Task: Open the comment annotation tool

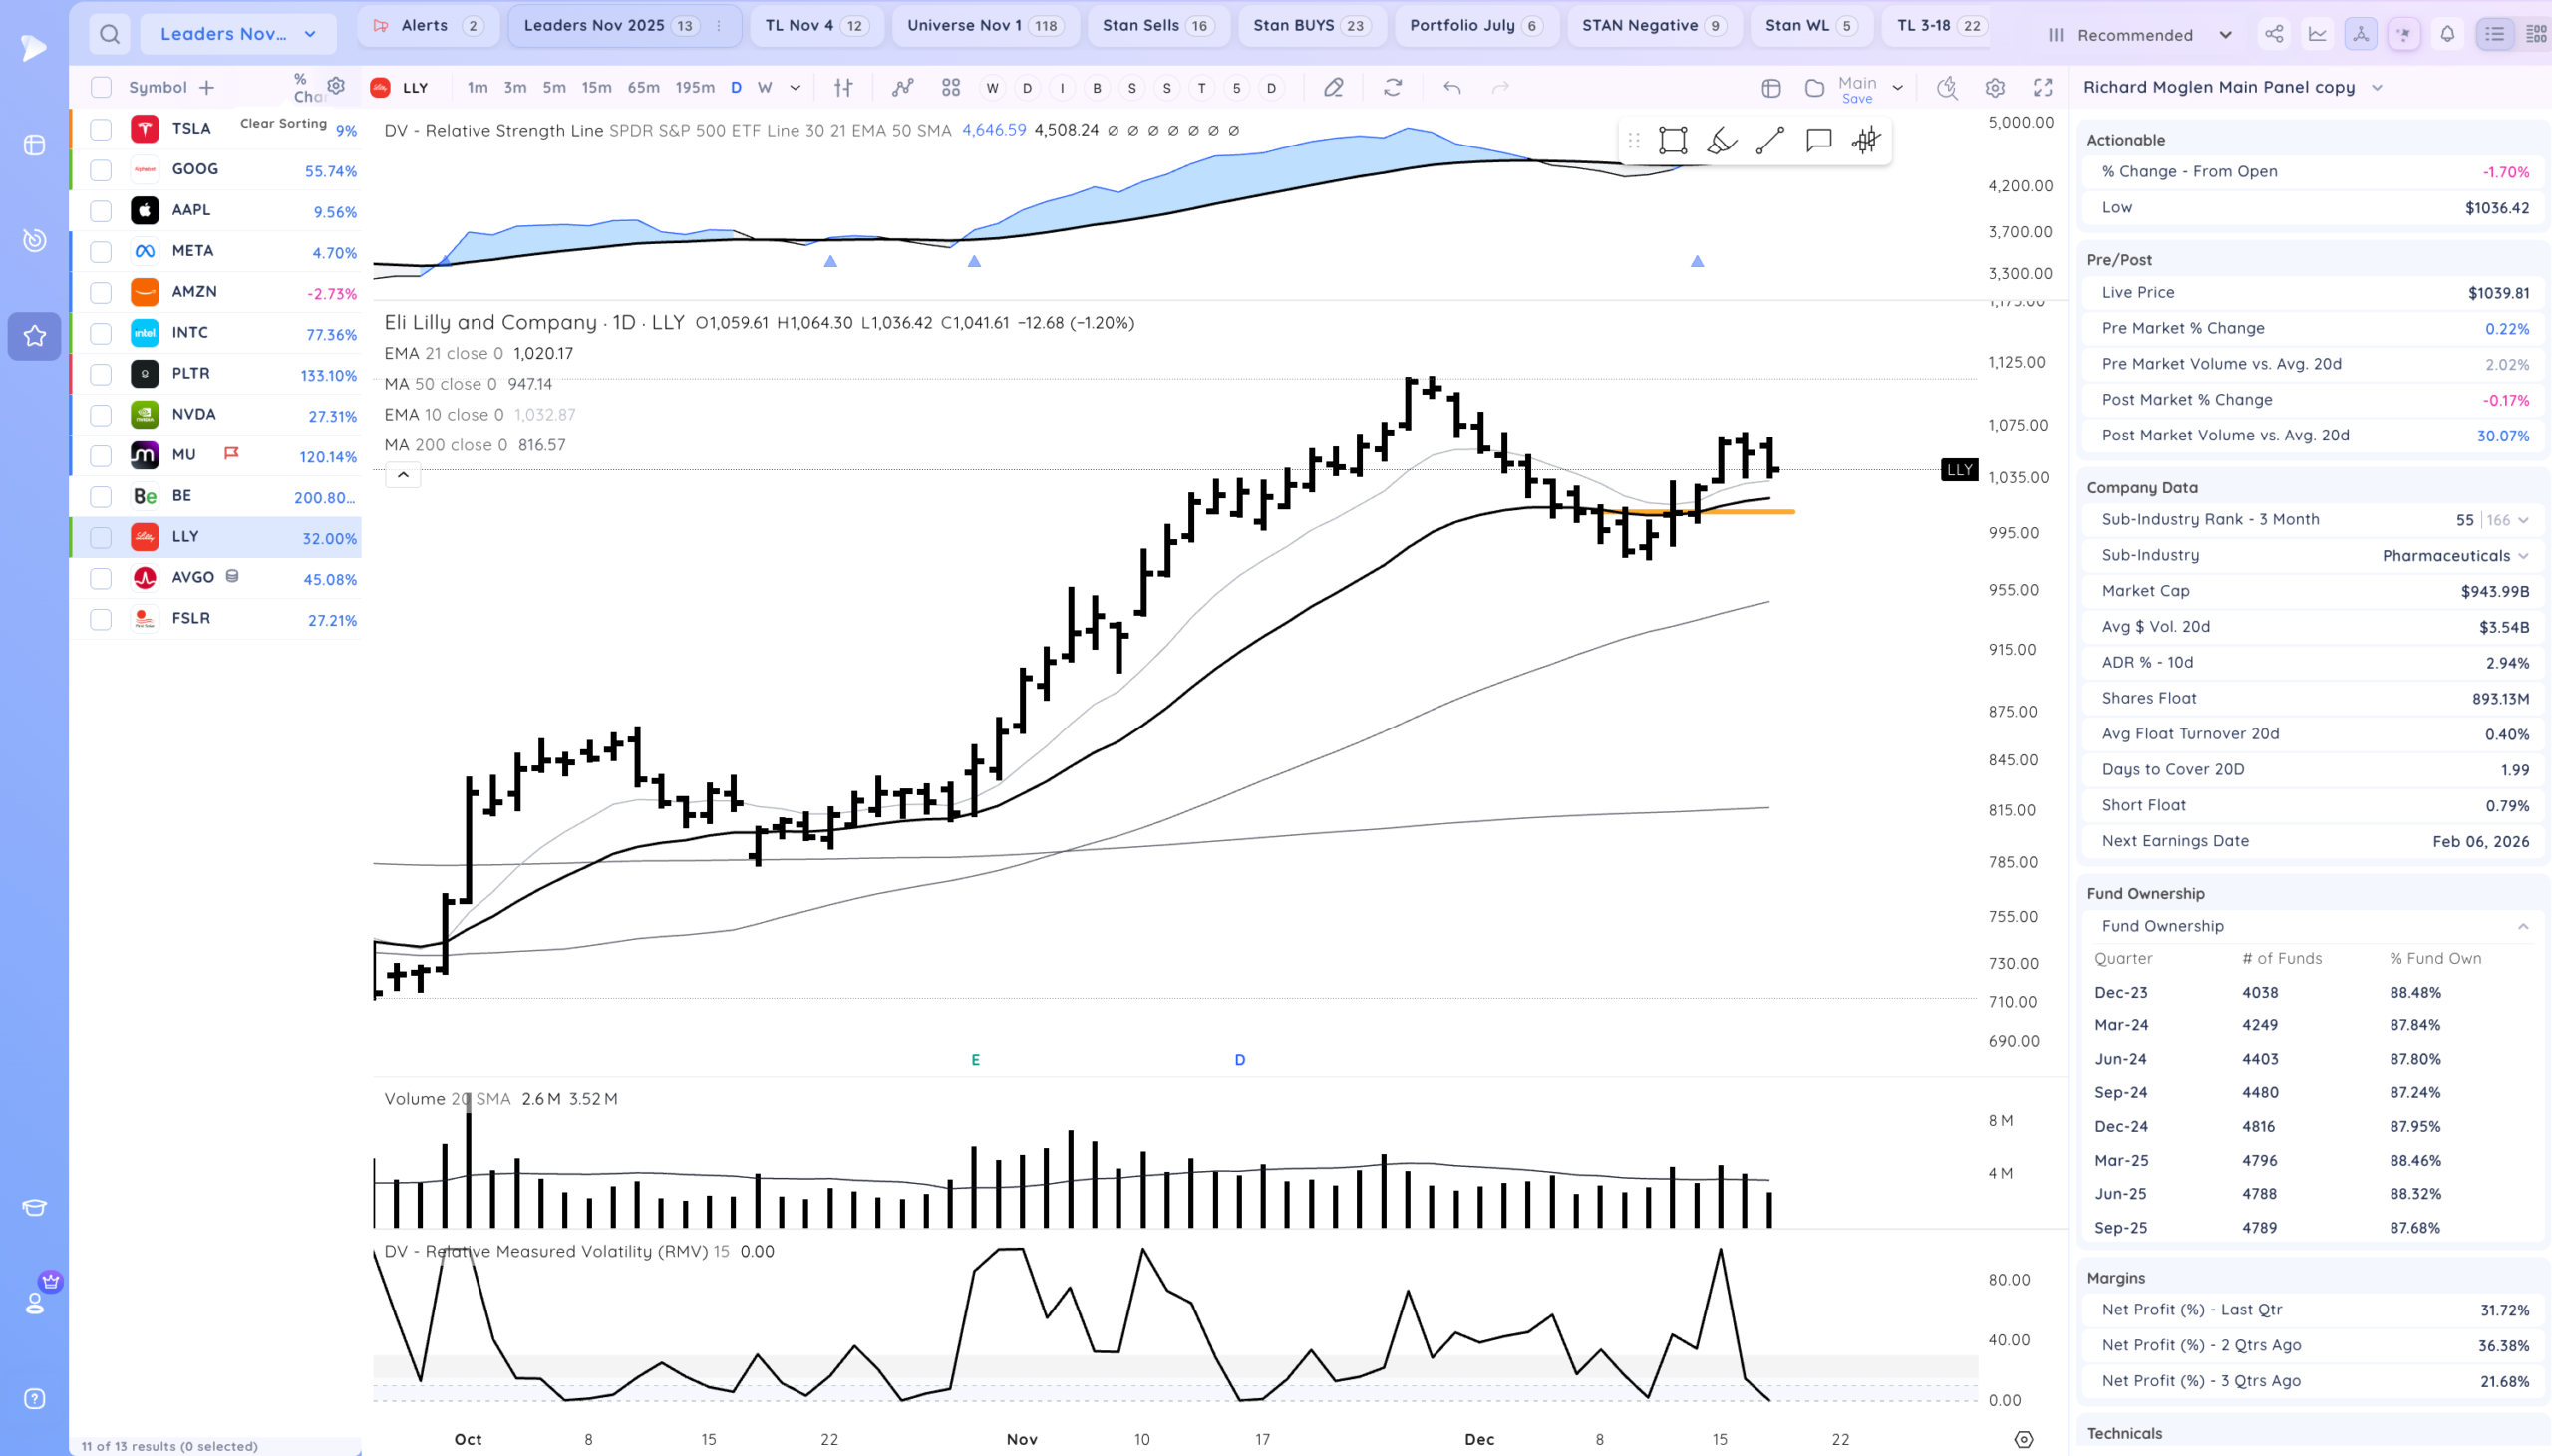Action: point(1818,140)
